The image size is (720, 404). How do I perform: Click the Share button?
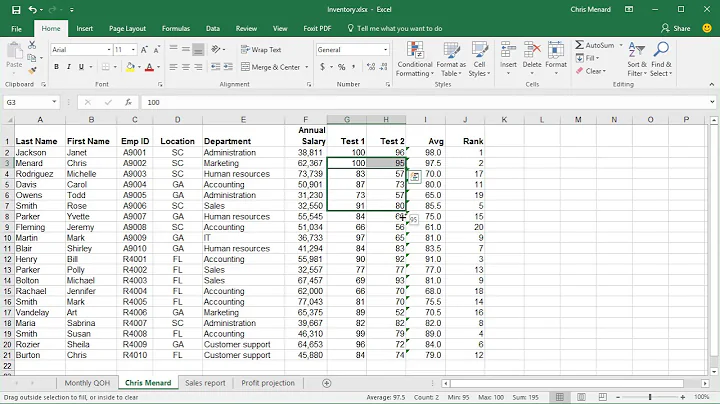[x=675, y=28]
